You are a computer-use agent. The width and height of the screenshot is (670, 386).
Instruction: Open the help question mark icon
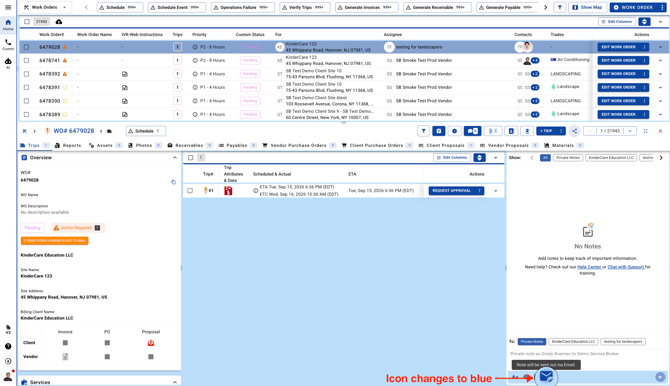[8, 346]
